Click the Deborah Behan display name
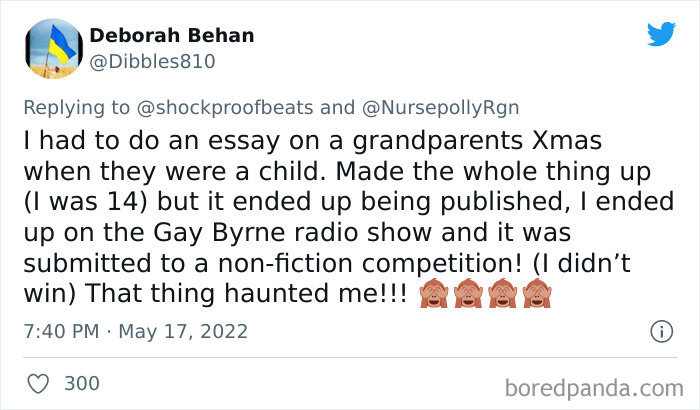This screenshot has width=700, height=410. click(172, 36)
